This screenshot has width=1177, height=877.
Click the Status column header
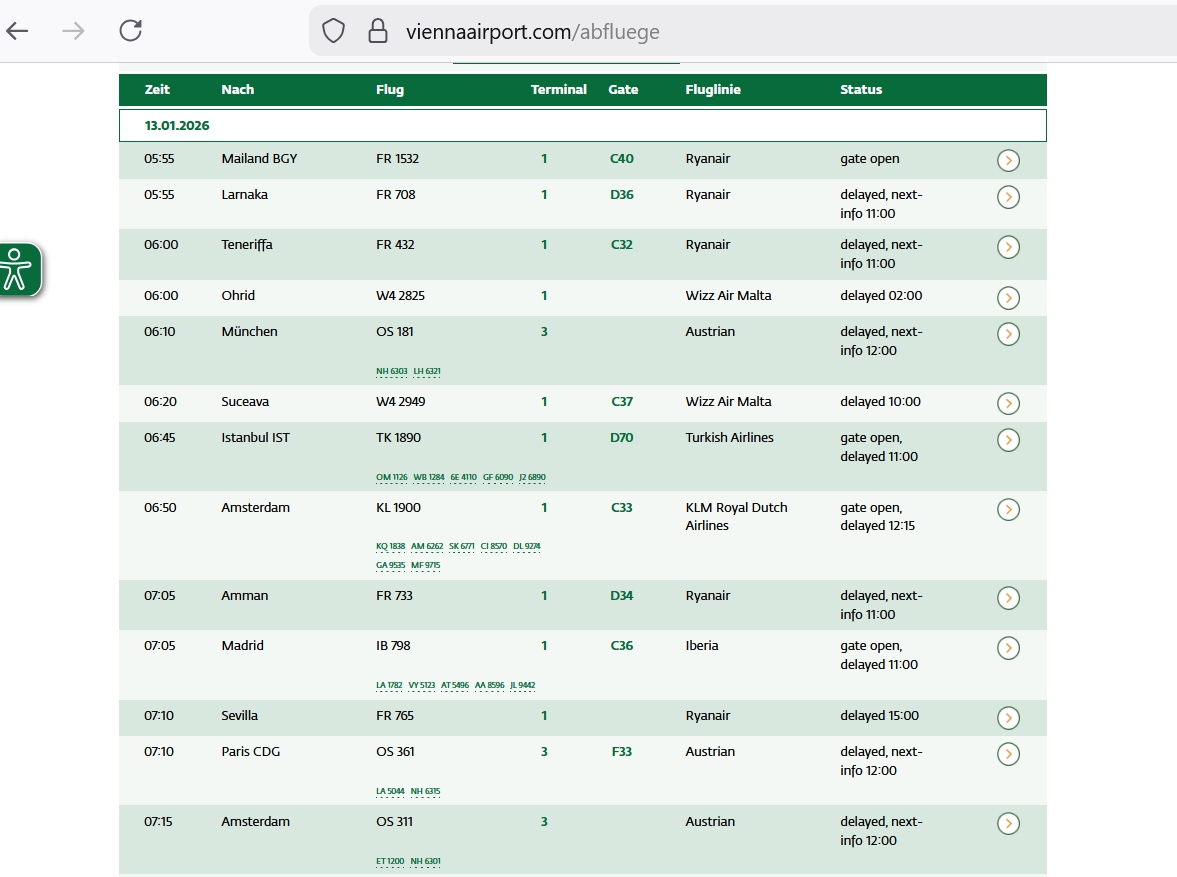(x=860, y=89)
